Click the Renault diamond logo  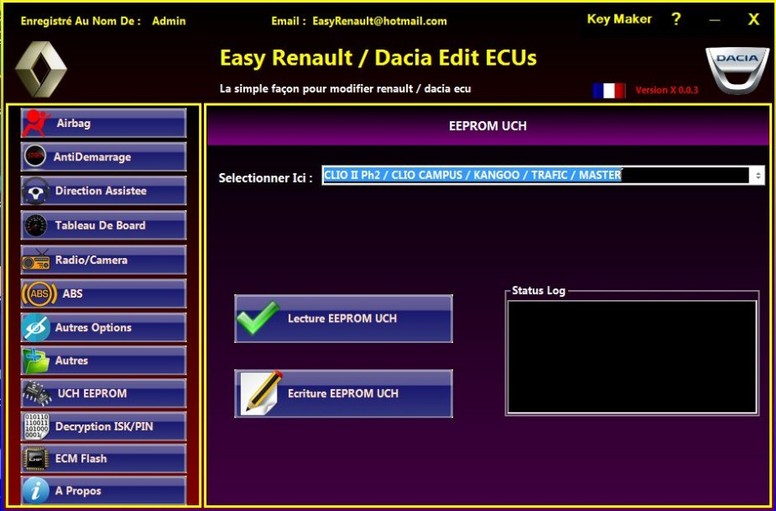(41, 69)
